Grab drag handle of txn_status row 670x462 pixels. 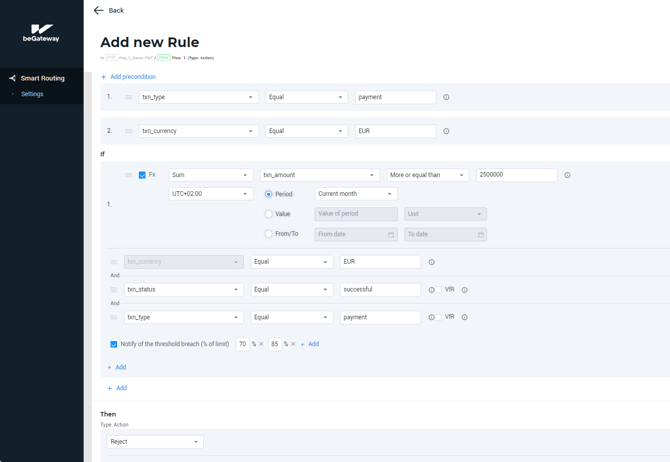coord(114,289)
